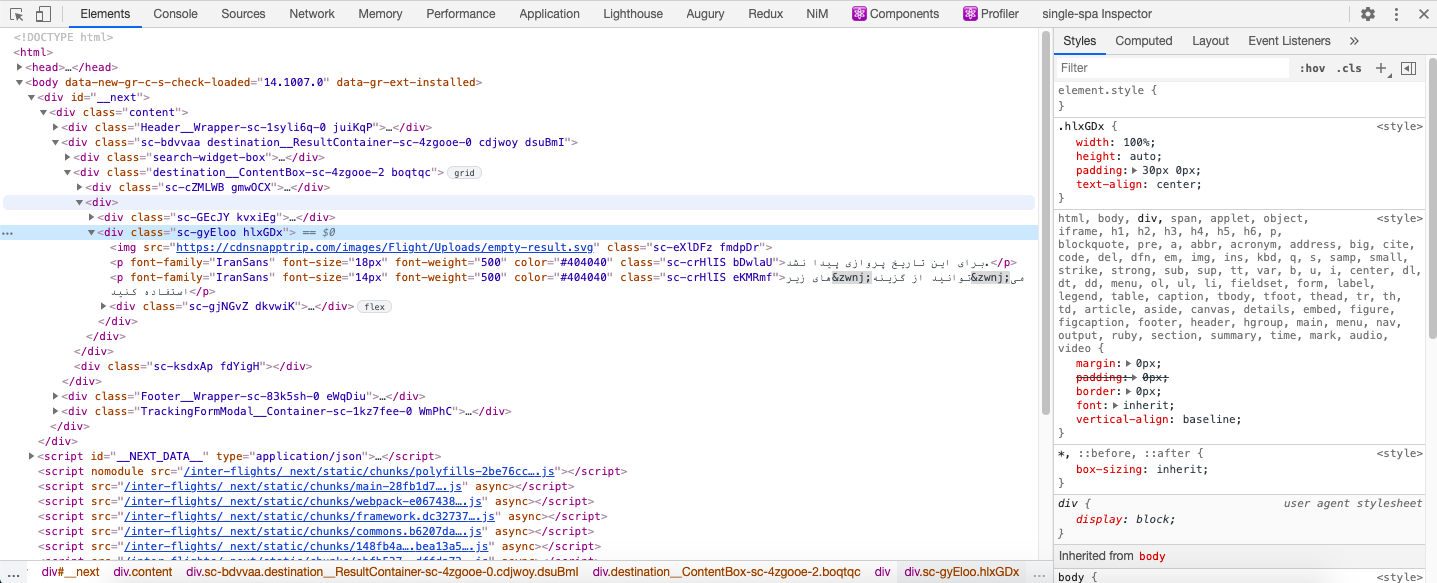Click the element.style rule block
The height and width of the screenshot is (583, 1437).
pyautogui.click(x=1241, y=97)
